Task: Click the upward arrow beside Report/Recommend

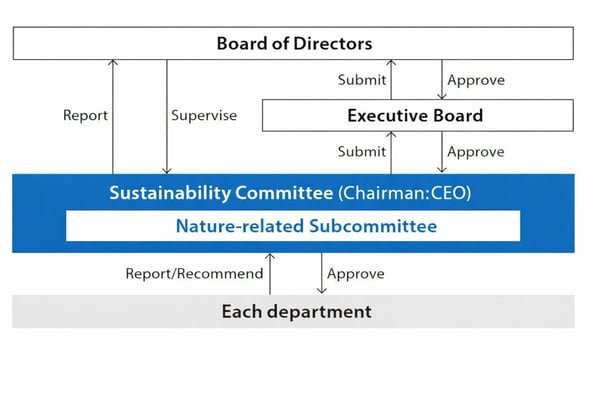Action: click(x=269, y=274)
